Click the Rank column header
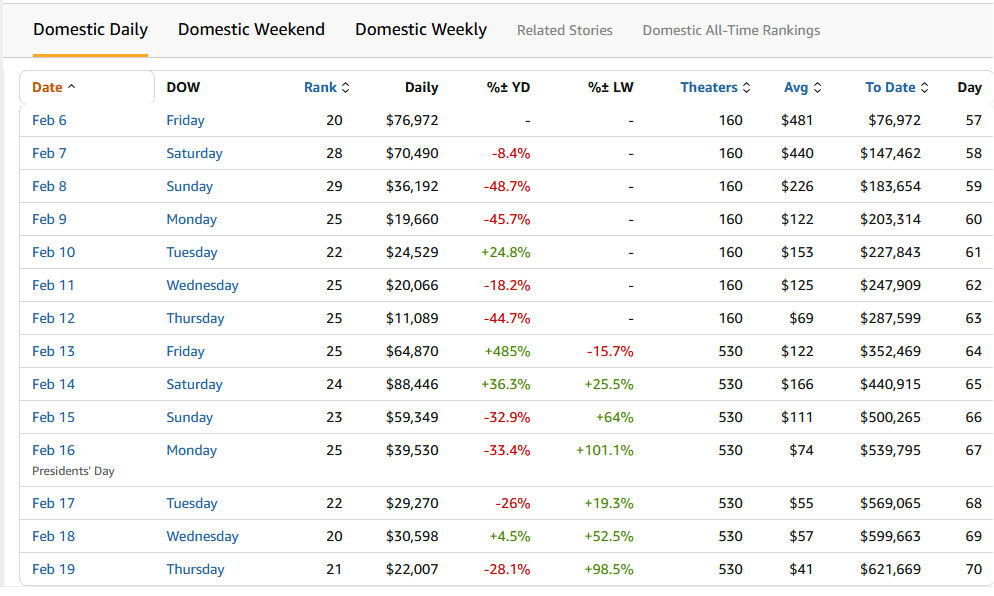This screenshot has width=994, height=596. 320,87
